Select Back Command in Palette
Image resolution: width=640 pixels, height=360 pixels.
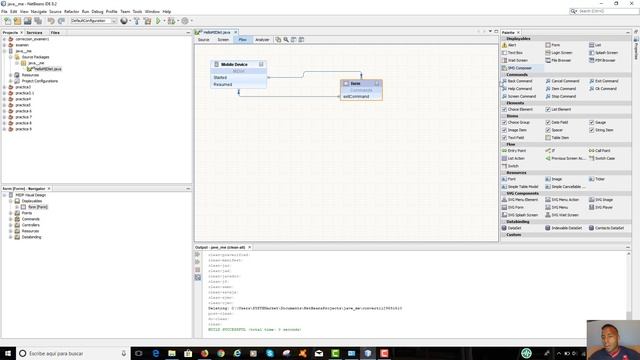517,81
